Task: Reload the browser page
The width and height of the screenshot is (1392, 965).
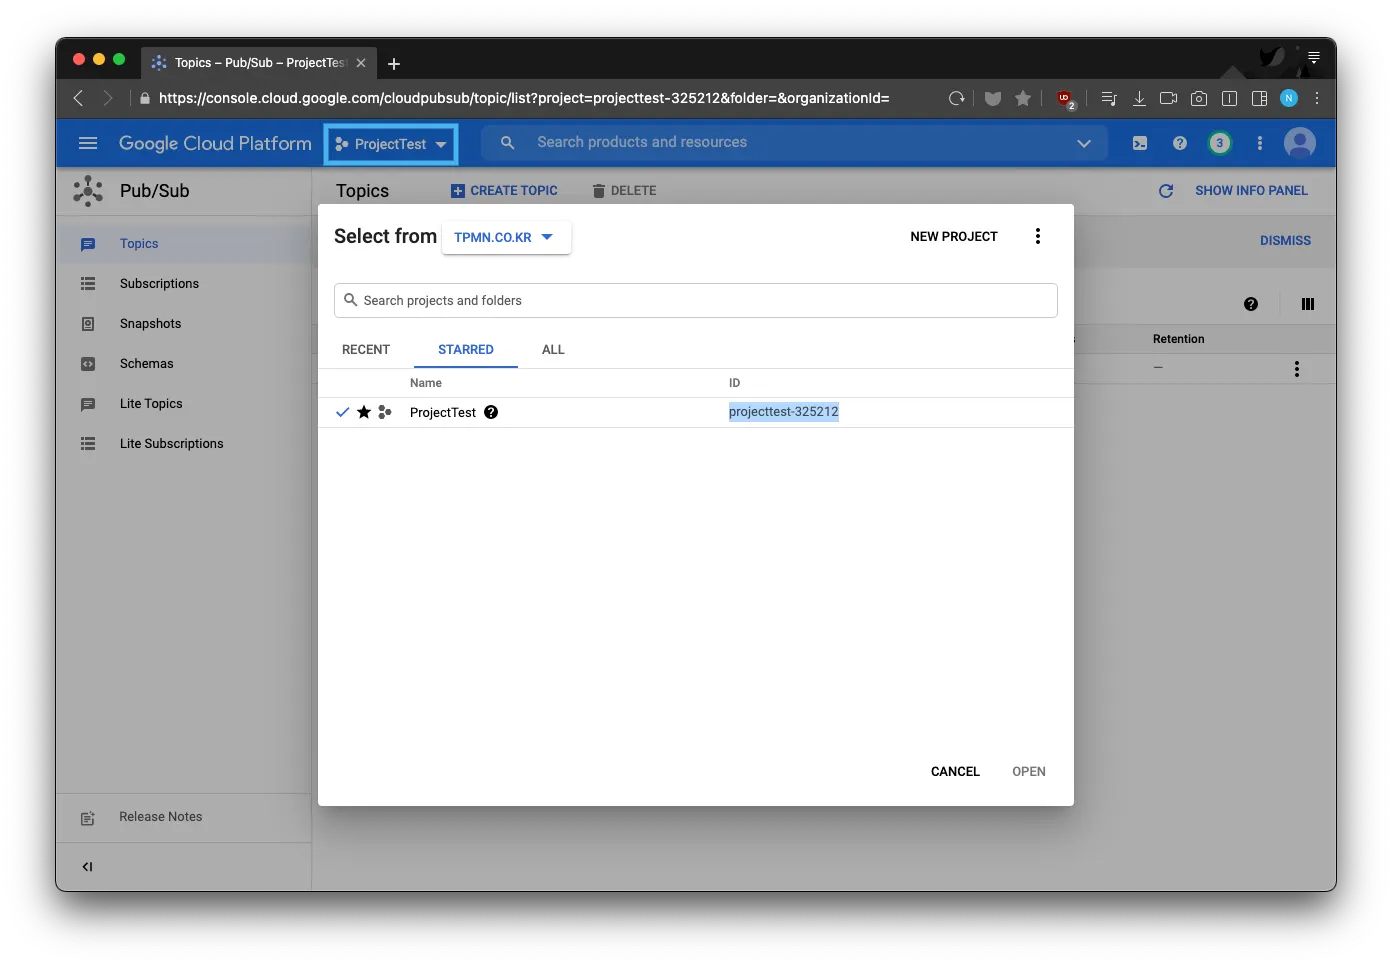Action: (957, 98)
